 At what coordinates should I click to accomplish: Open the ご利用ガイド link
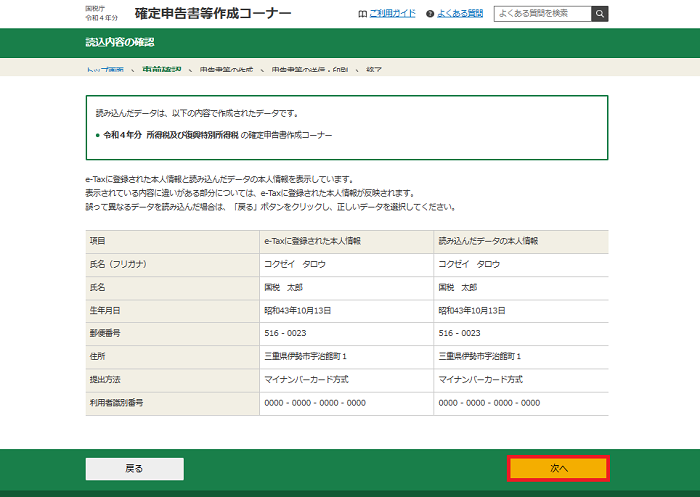point(390,14)
